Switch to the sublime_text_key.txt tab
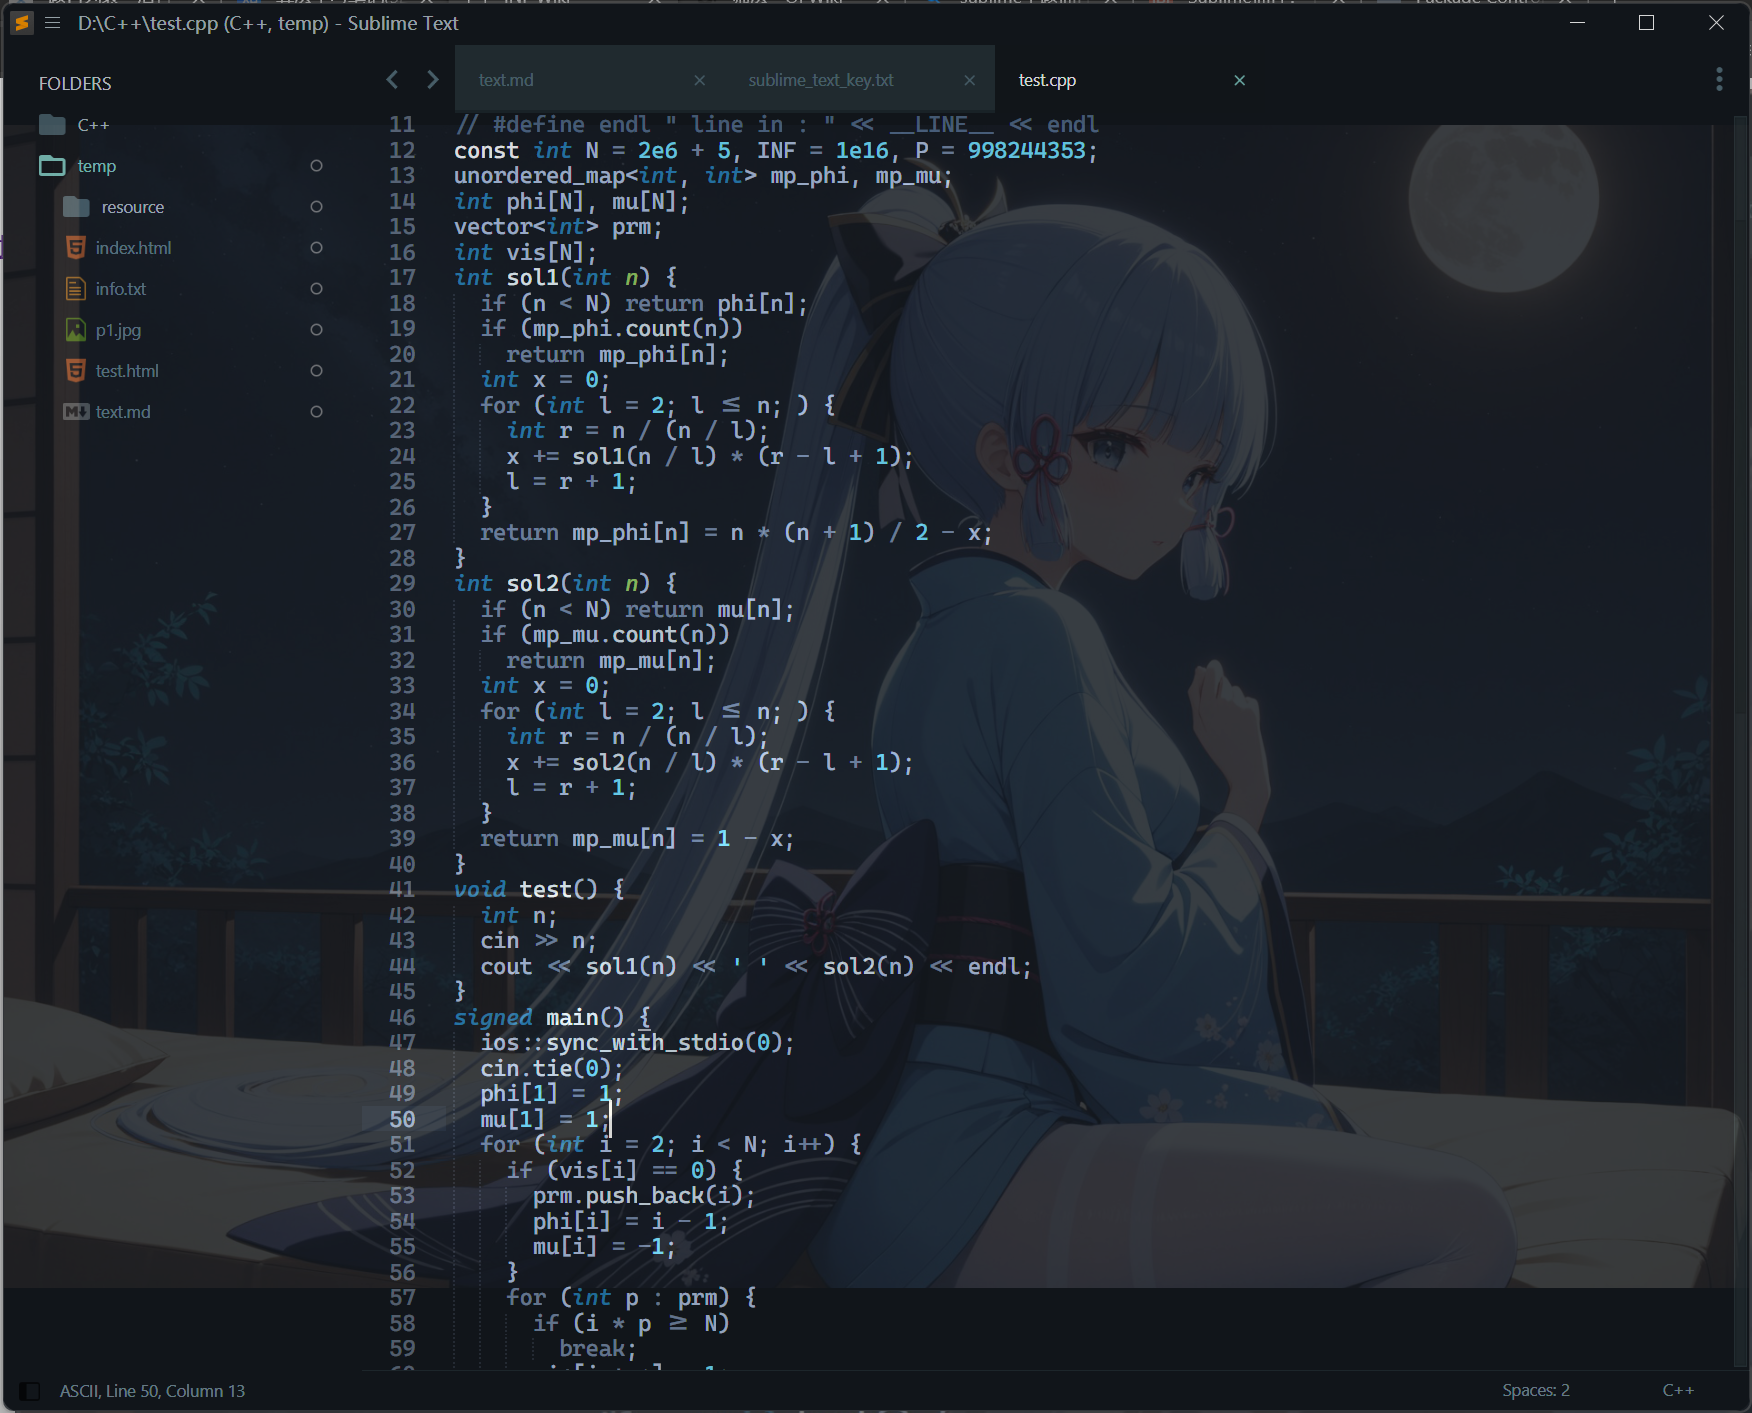Screen dimensions: 1752x1413 pos(859,79)
